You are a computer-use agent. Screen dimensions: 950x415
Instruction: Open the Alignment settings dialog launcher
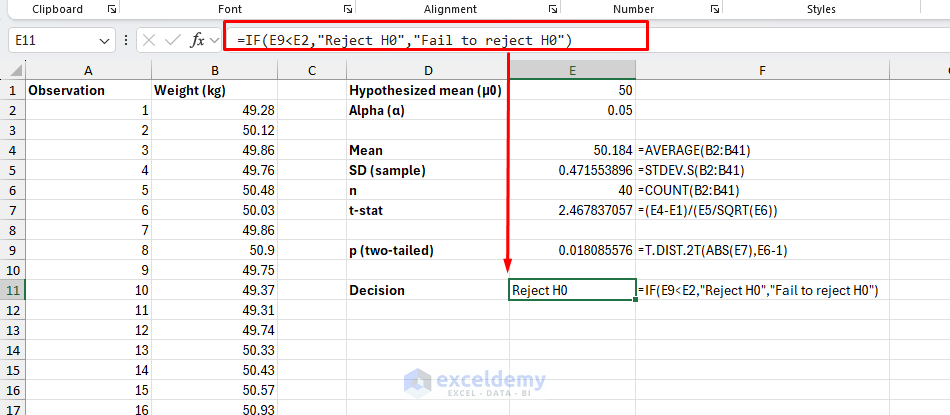pos(553,9)
